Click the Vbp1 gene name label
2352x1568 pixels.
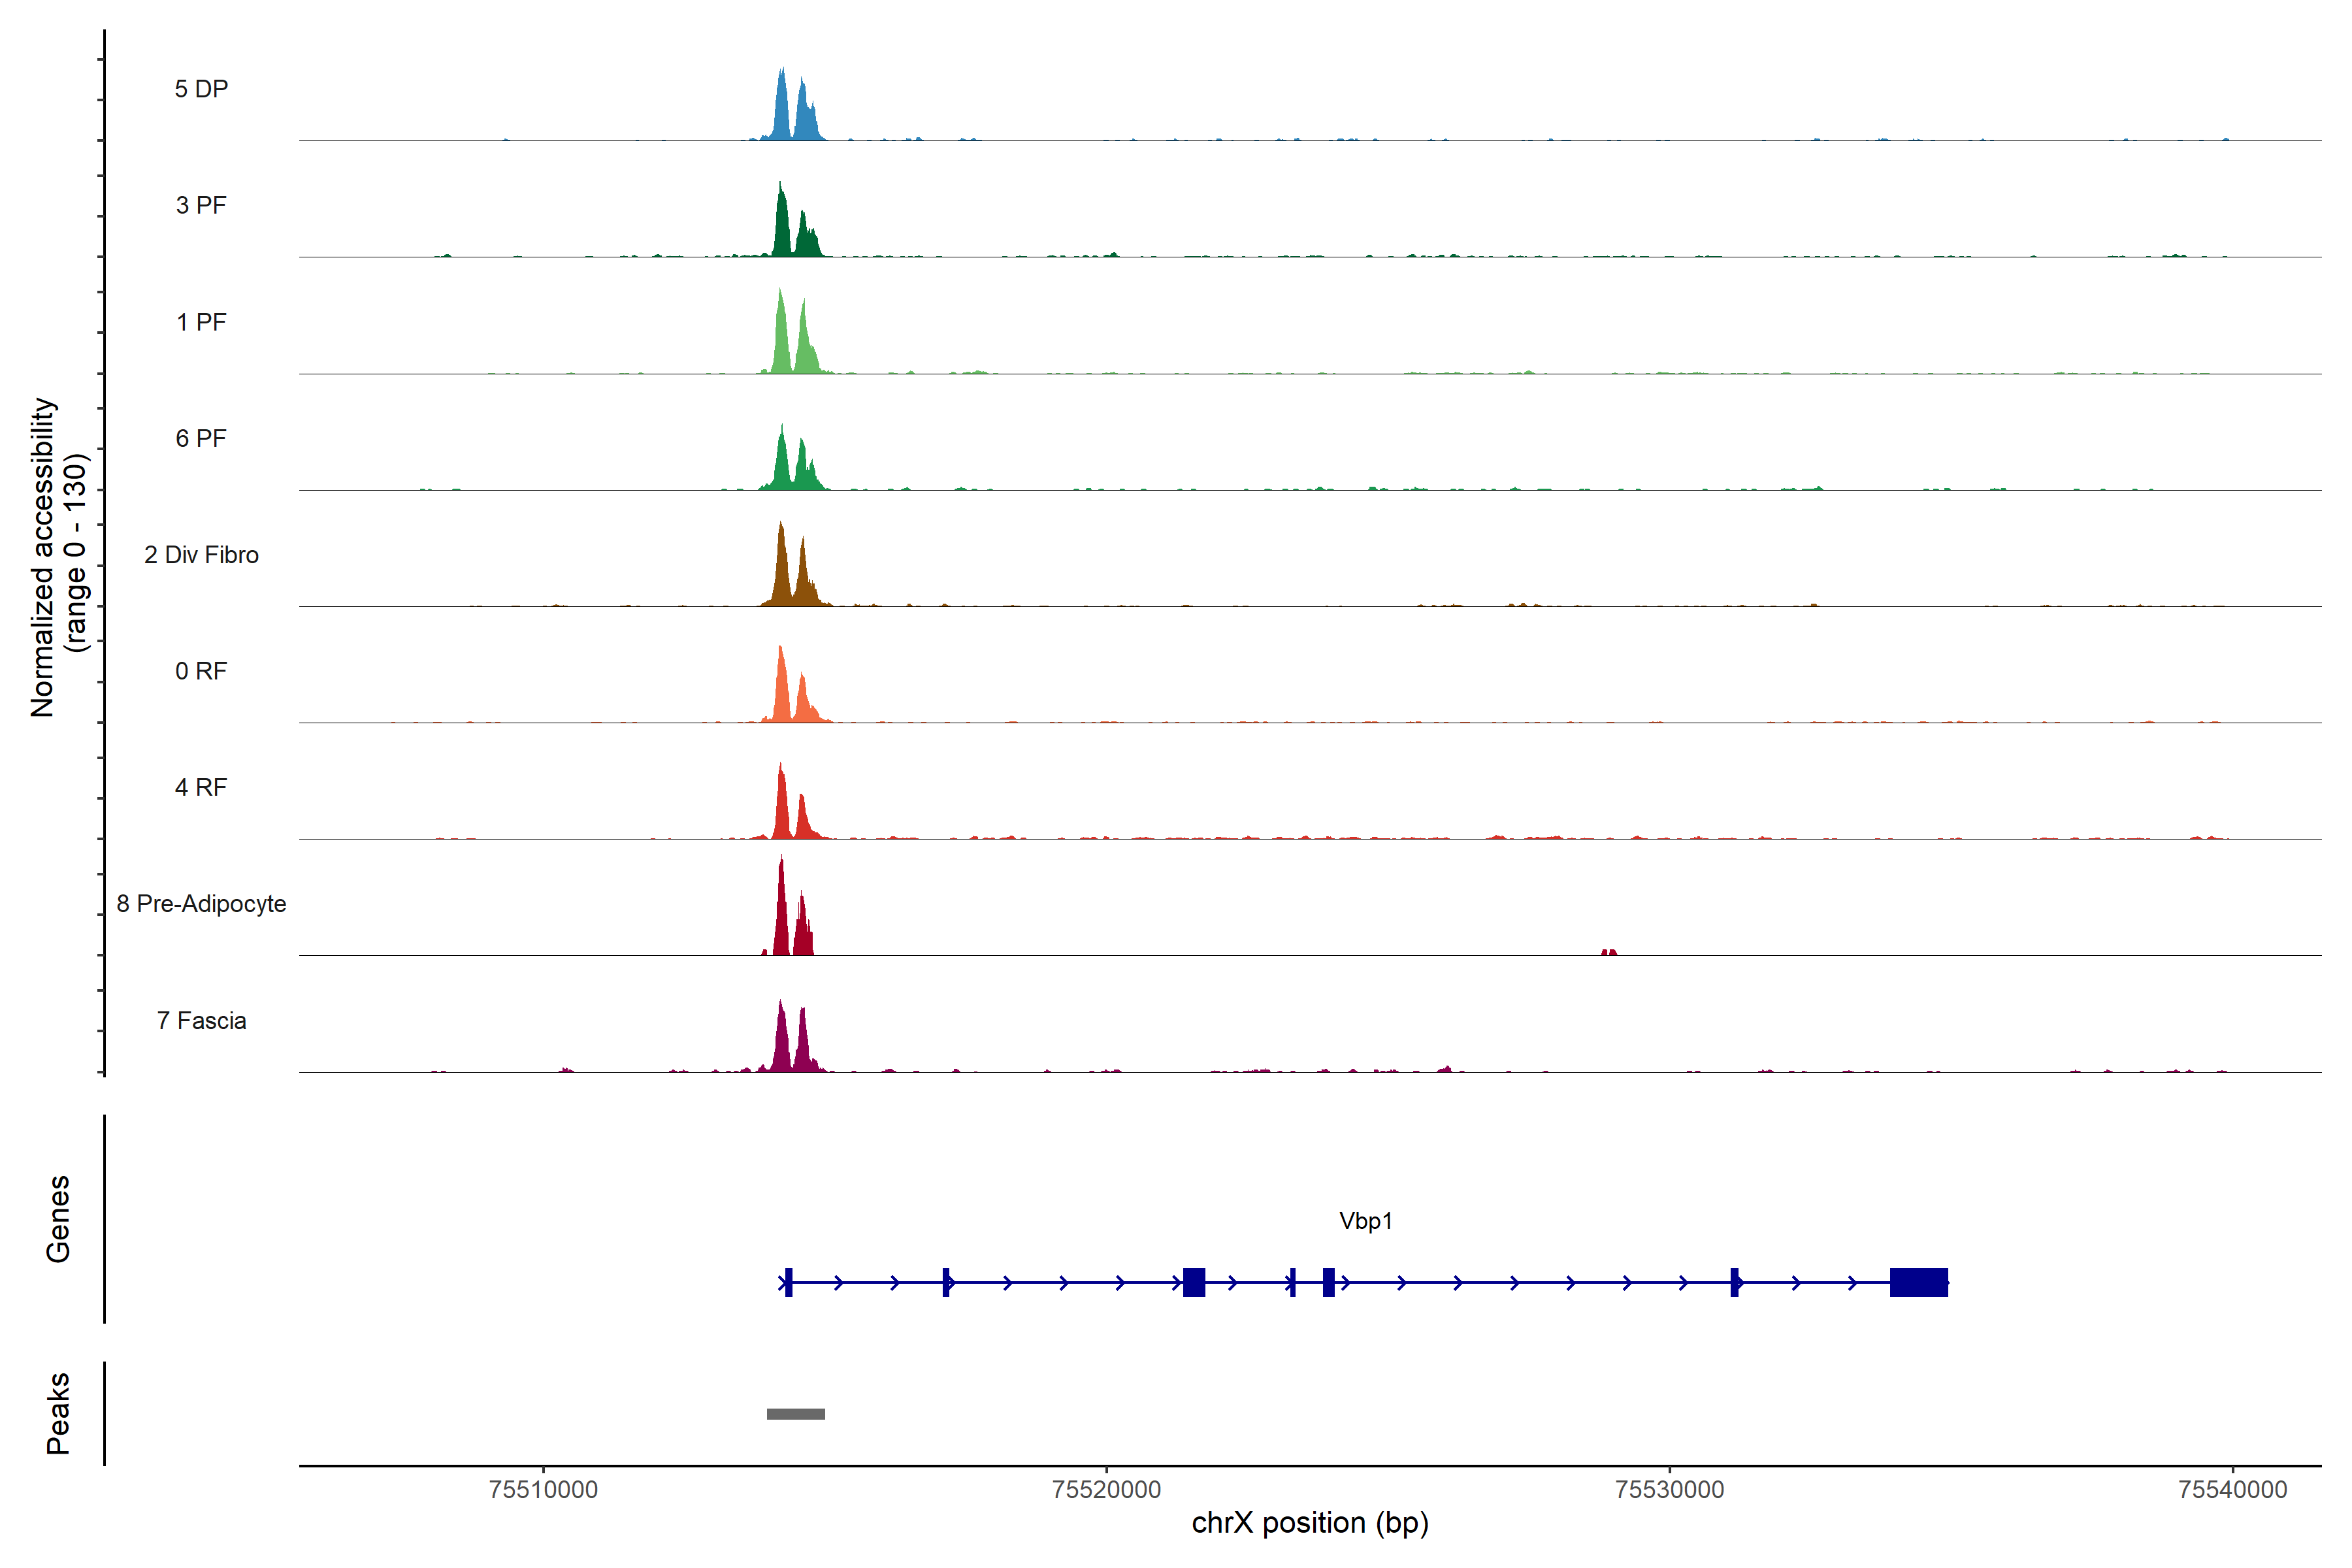[x=1365, y=1221]
